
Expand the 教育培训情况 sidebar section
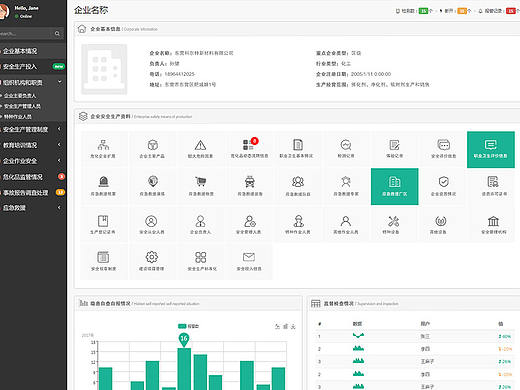(x=33, y=145)
